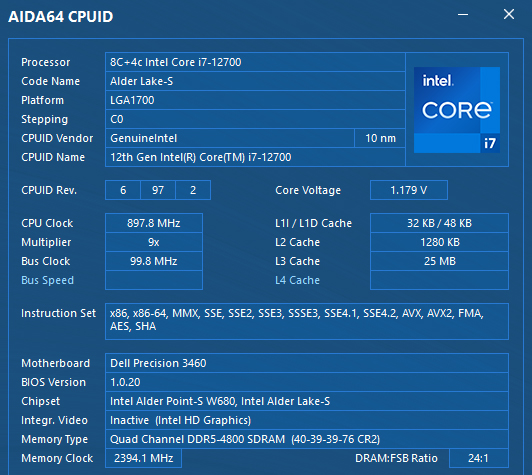The image size is (532, 475).
Task: Click the BIOS Version value 1.0.20
Action: click(x=307, y=382)
